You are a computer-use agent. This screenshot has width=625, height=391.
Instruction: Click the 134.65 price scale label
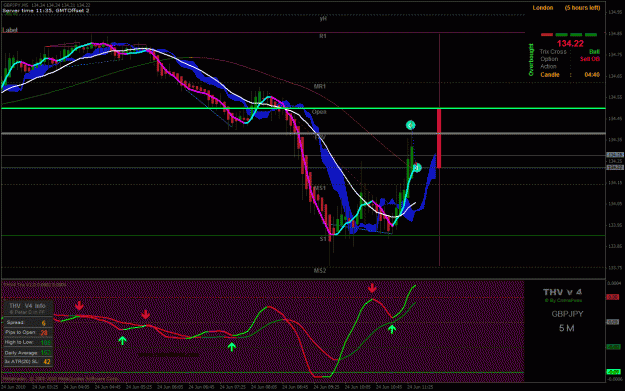point(615,76)
